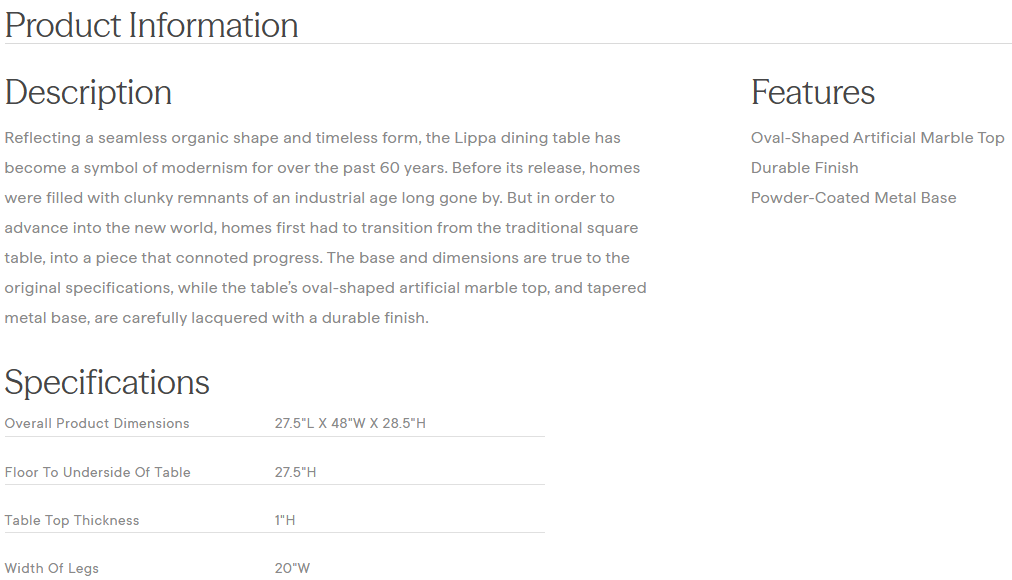Click the Overall Product Dimensions label
The height and width of the screenshot is (580, 1012).
click(97, 423)
